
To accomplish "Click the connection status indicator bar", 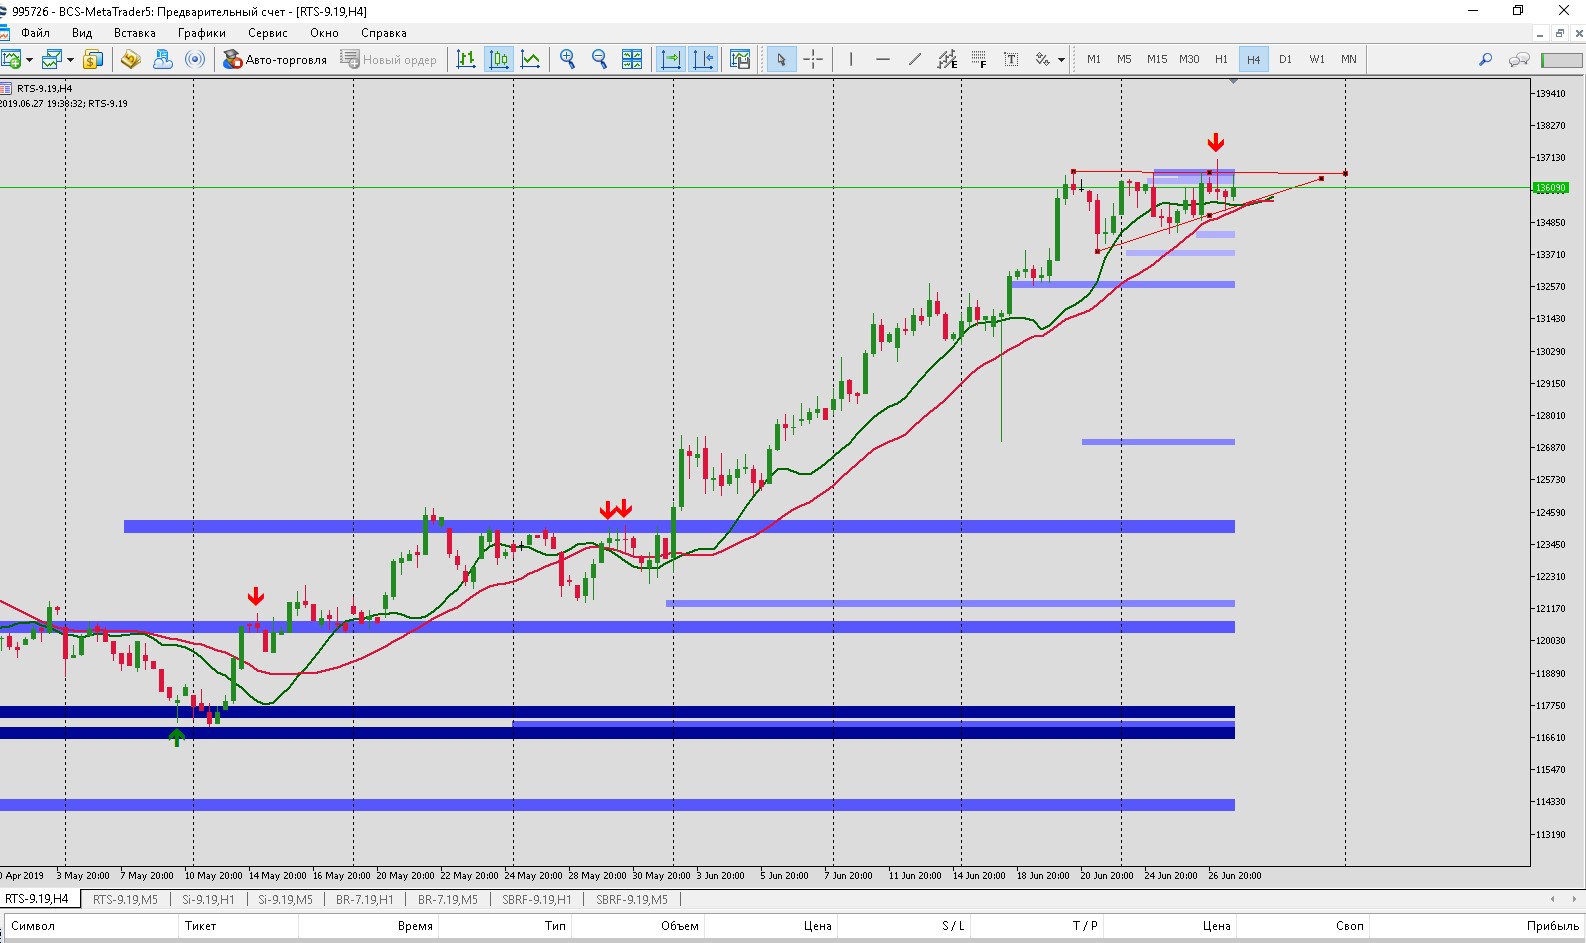I will click(x=1561, y=60).
